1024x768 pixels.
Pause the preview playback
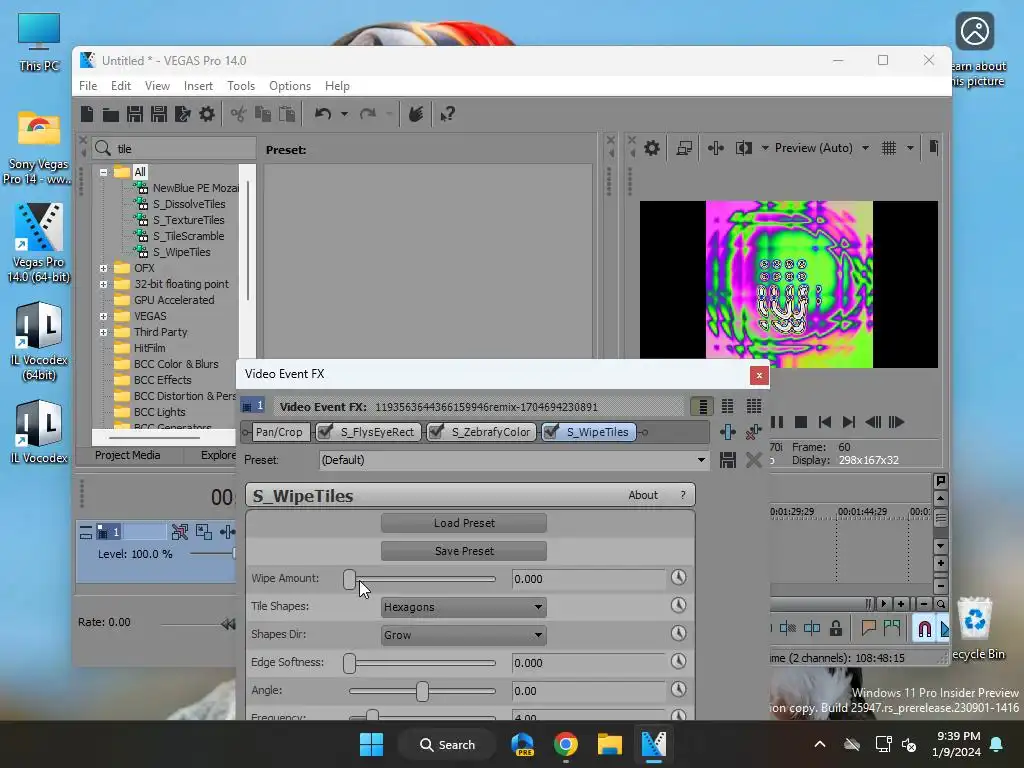(x=777, y=422)
